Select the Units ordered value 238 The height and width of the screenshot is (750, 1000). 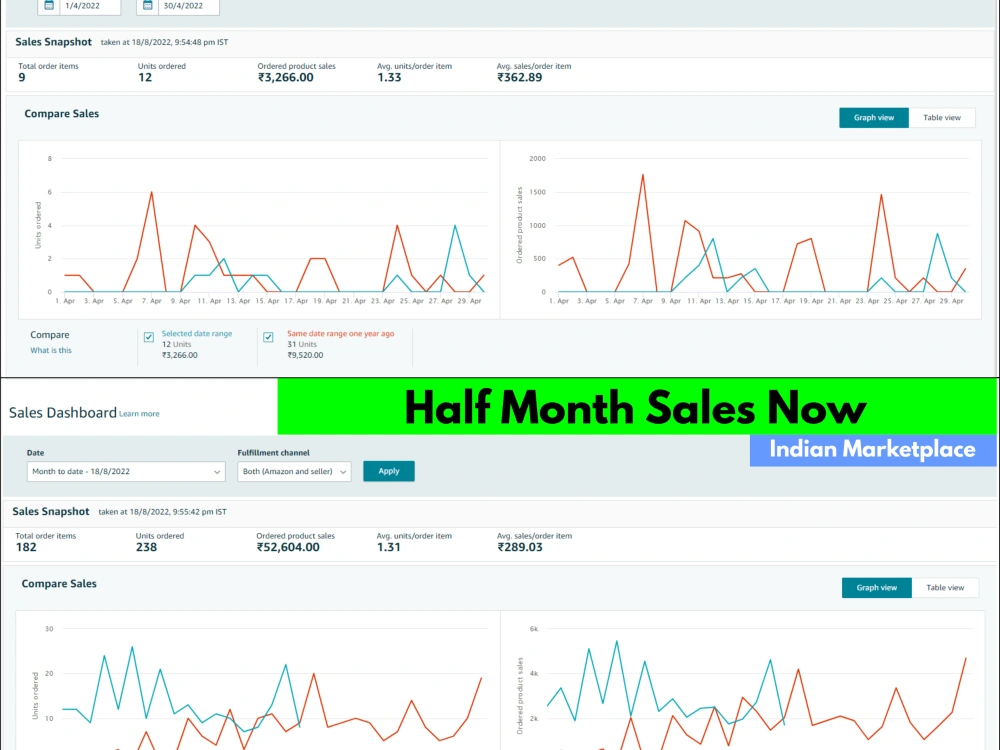pyautogui.click(x=146, y=547)
